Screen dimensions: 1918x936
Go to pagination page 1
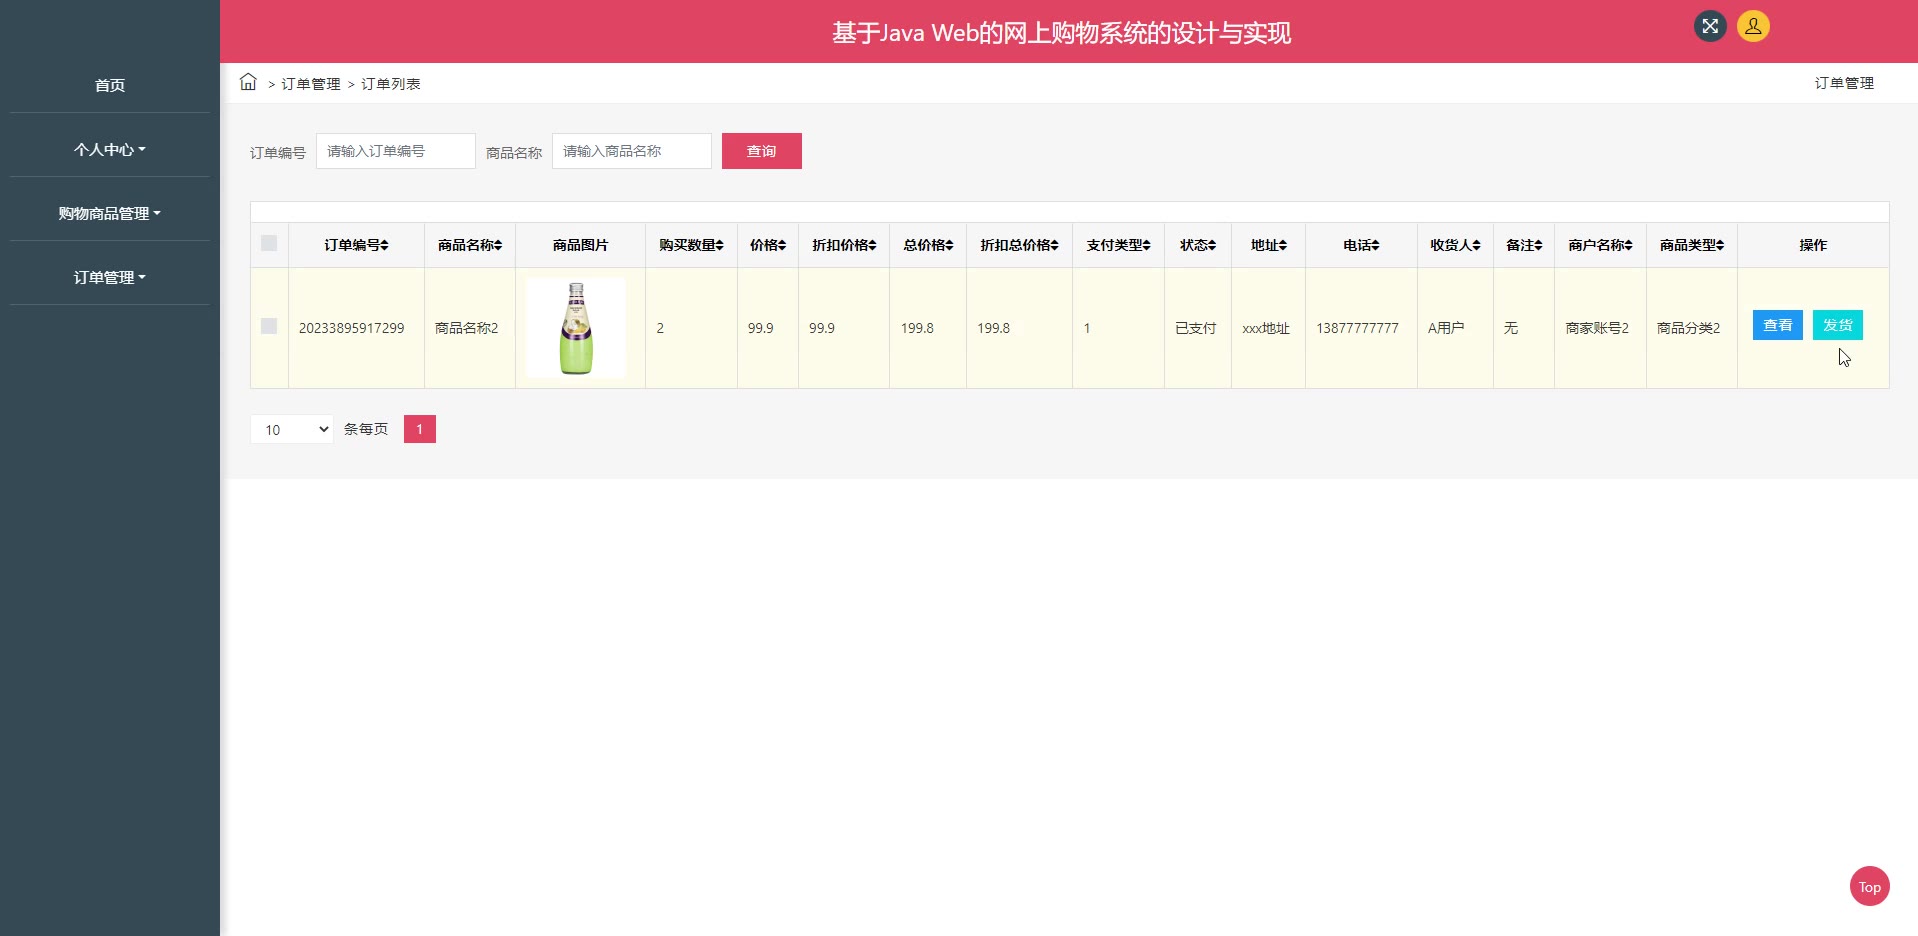click(420, 429)
